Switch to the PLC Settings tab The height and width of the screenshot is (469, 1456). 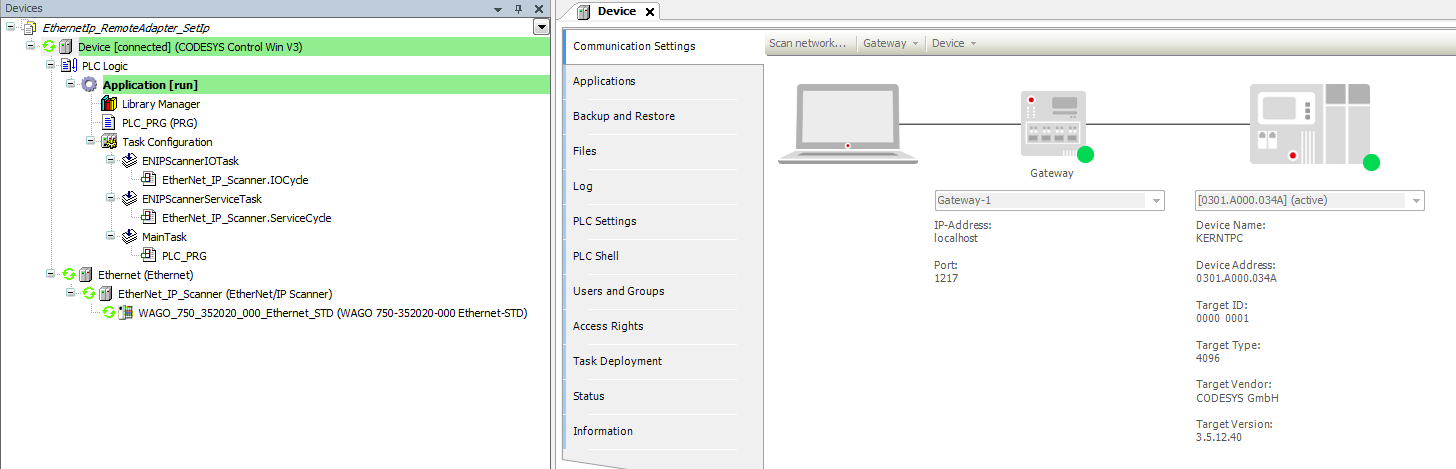pyautogui.click(x=604, y=221)
